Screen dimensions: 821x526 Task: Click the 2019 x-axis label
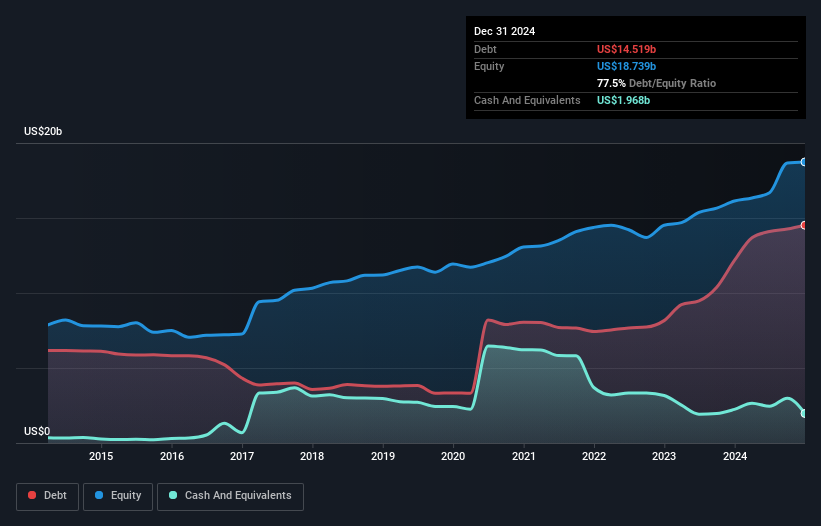pyautogui.click(x=383, y=456)
